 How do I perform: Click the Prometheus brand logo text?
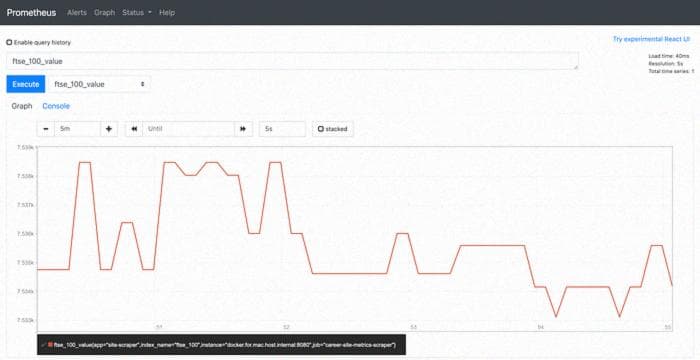tap(31, 13)
